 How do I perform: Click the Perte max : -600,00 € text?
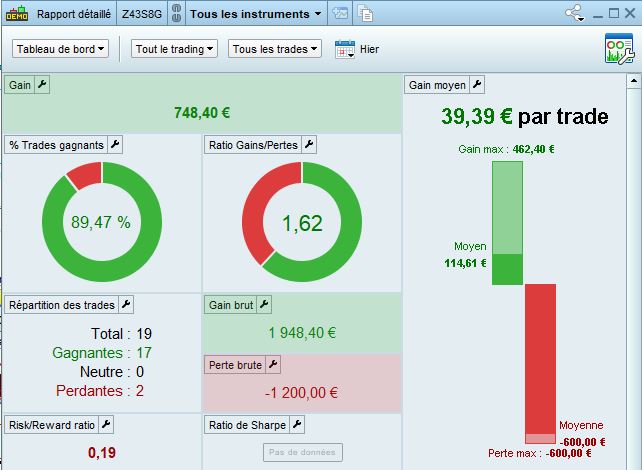[x=540, y=453]
